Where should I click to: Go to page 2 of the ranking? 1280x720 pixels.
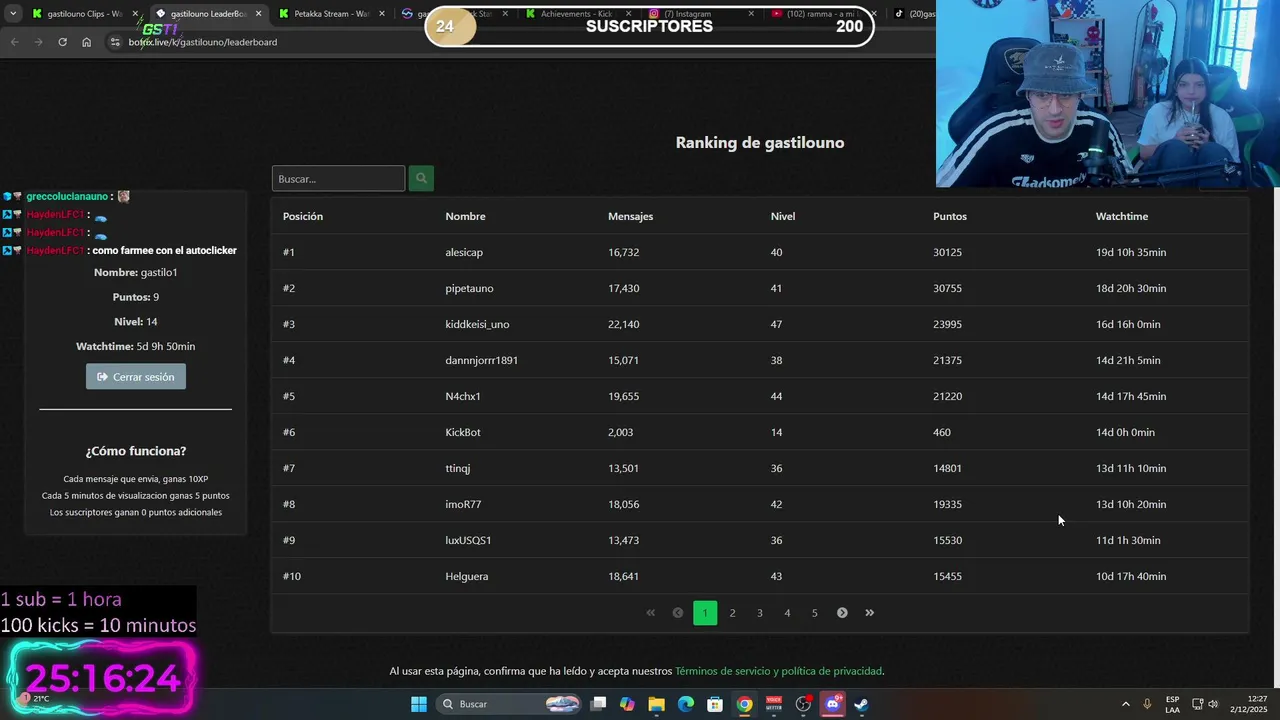coord(732,613)
